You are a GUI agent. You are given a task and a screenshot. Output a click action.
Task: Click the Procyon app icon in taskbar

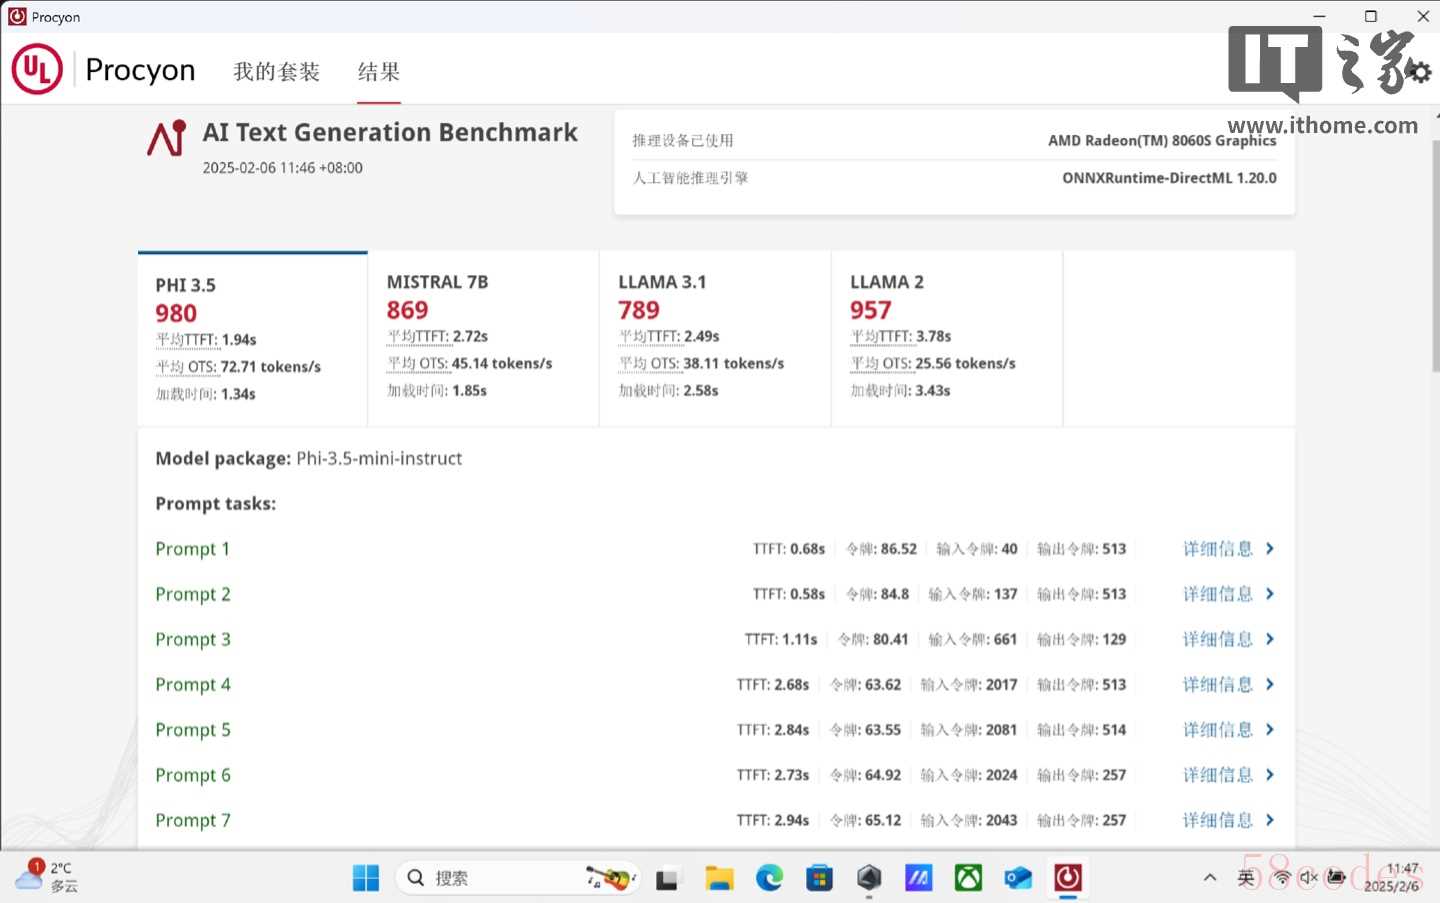click(1068, 878)
